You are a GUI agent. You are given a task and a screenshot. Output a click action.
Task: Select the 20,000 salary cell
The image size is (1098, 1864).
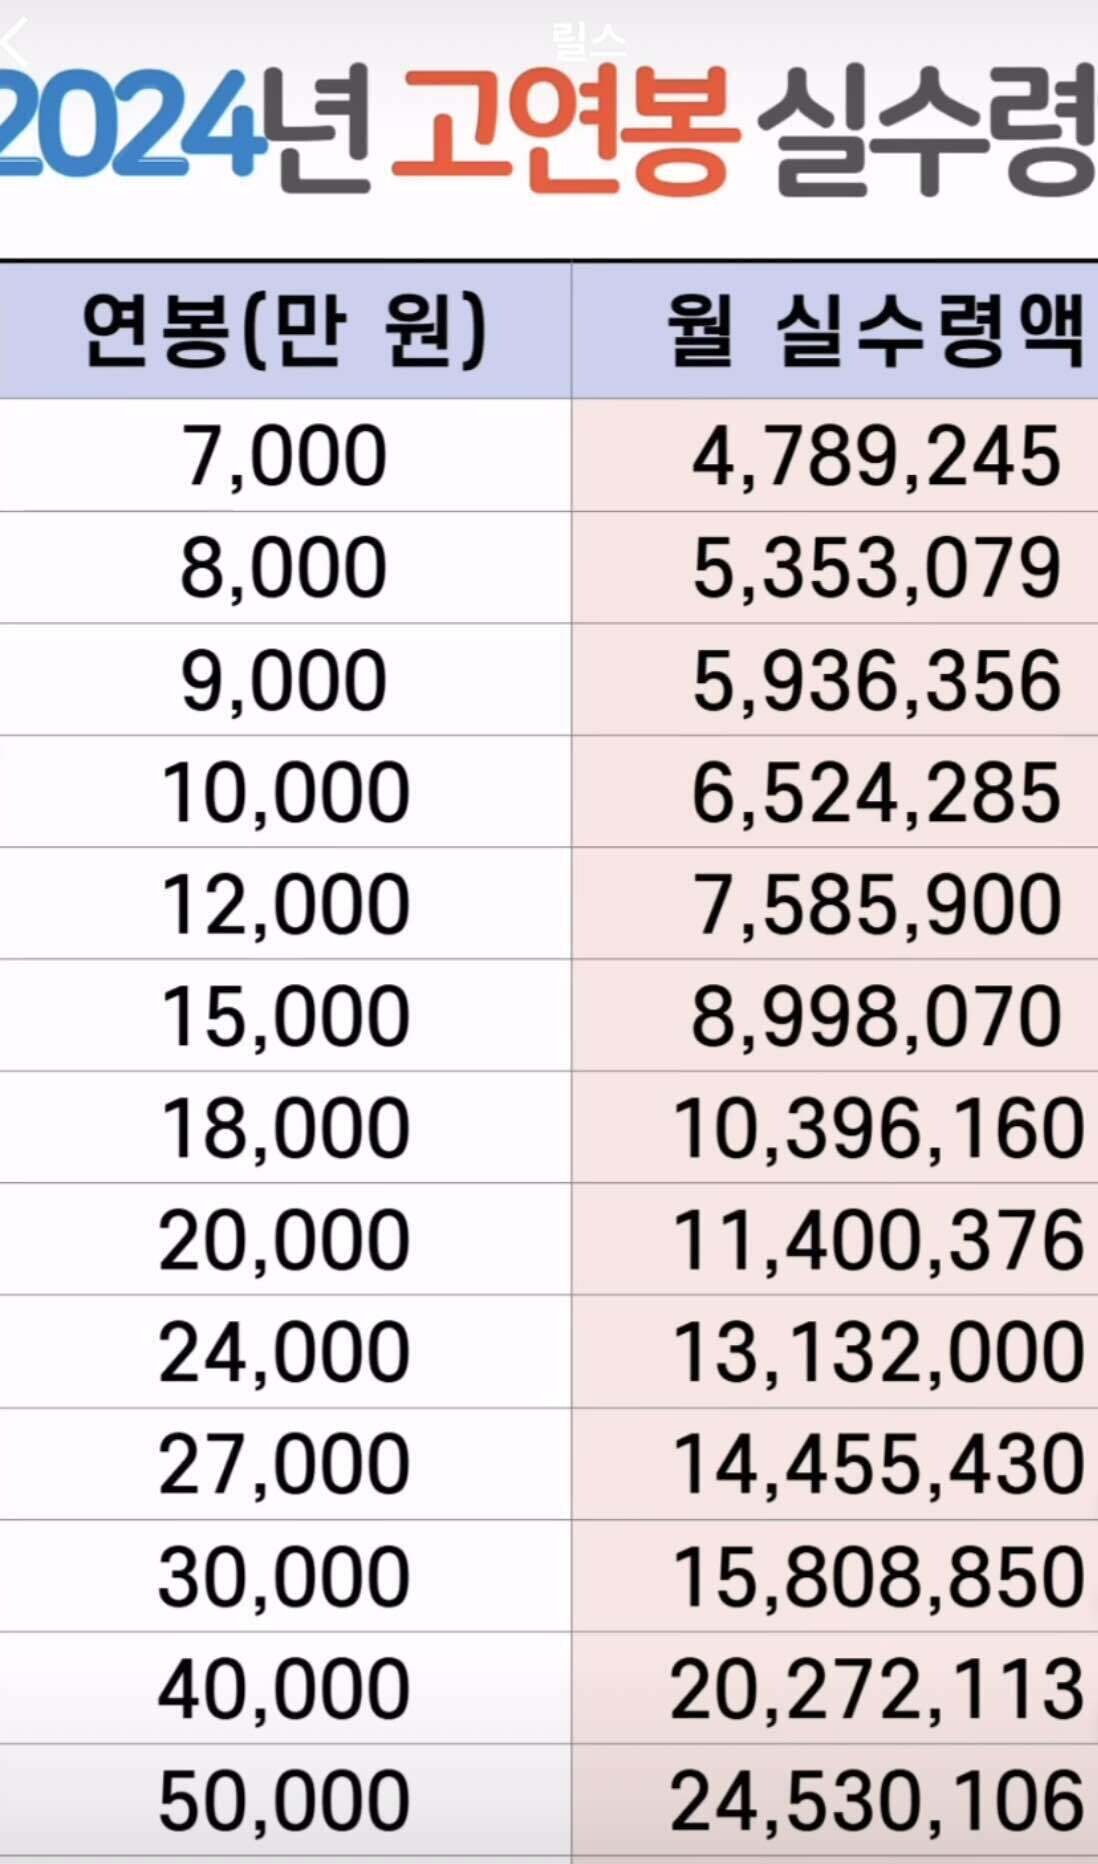click(285, 1240)
